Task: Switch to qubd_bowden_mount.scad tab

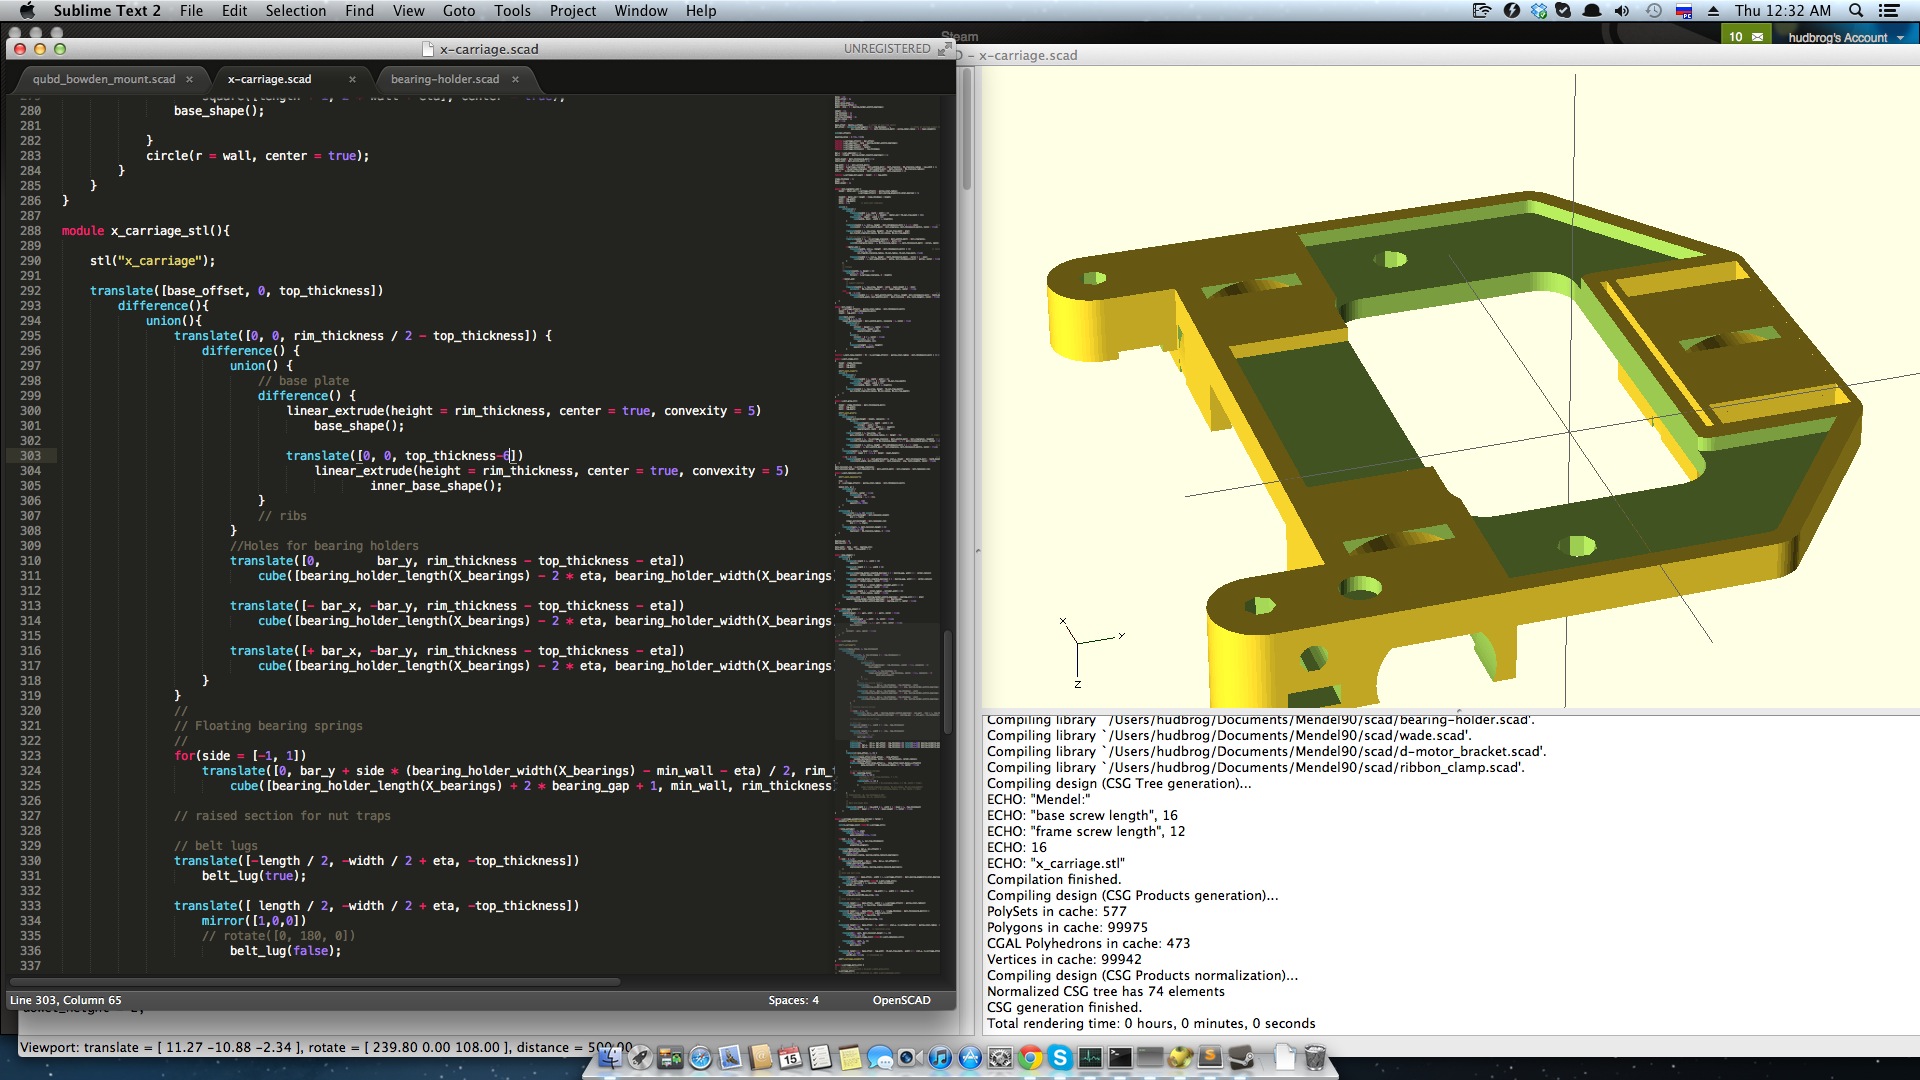Action: tap(103, 79)
